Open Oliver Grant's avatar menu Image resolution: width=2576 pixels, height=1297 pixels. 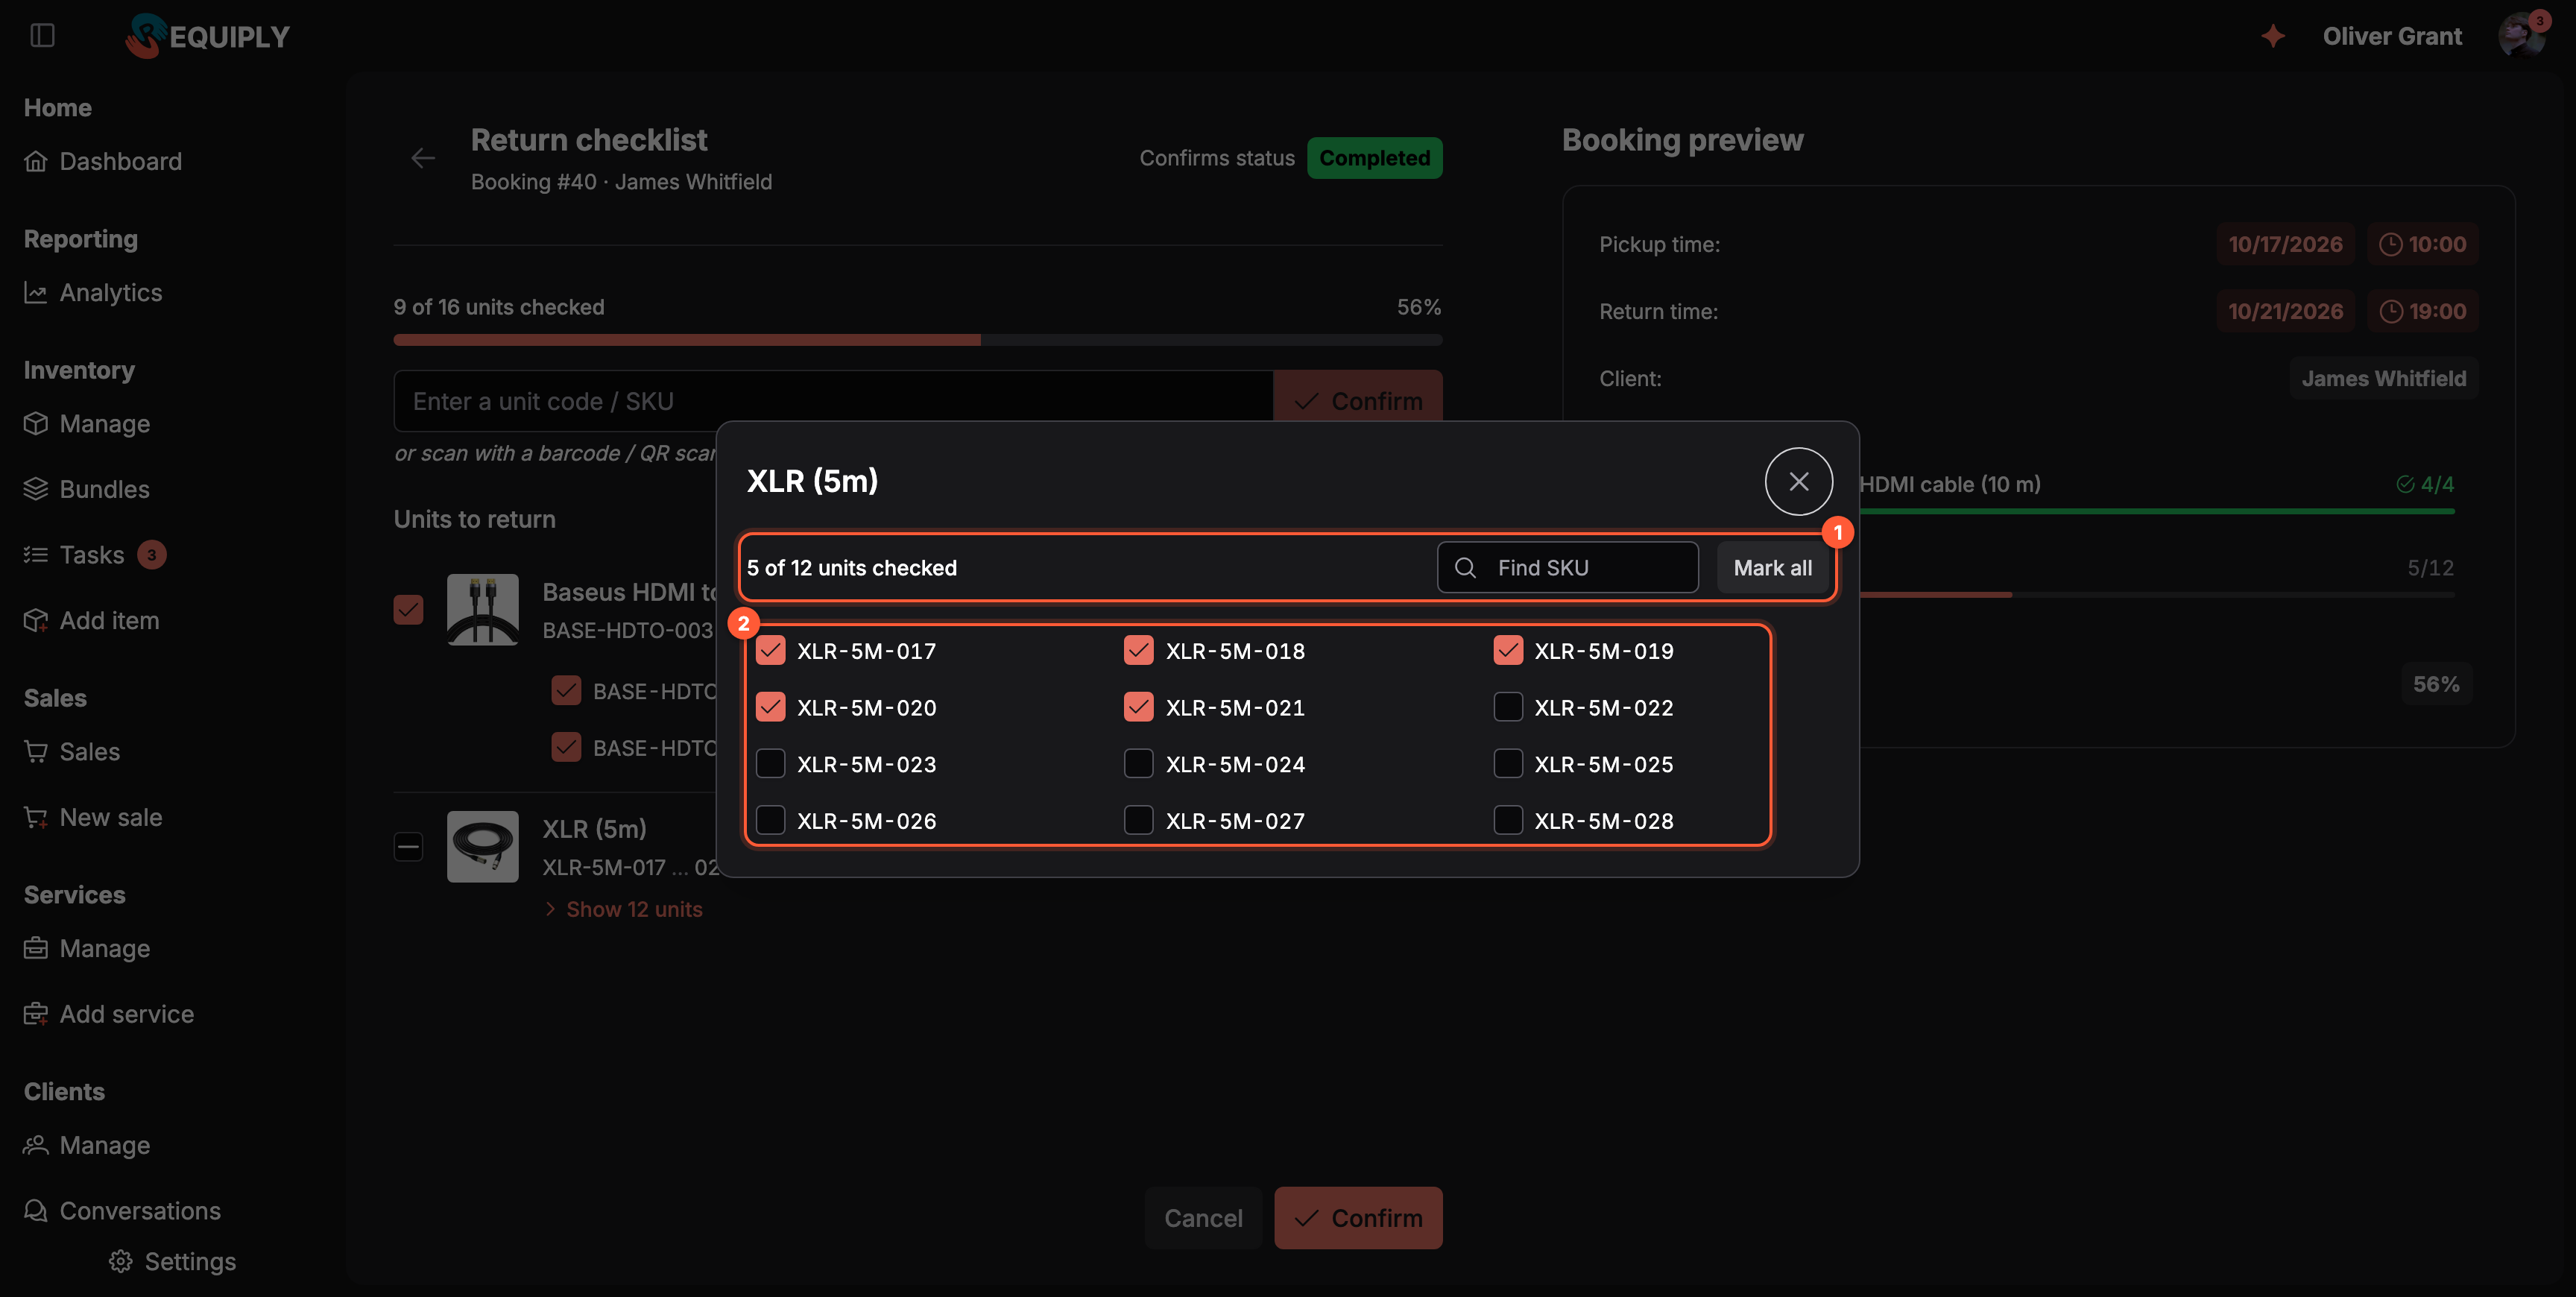[2521, 36]
